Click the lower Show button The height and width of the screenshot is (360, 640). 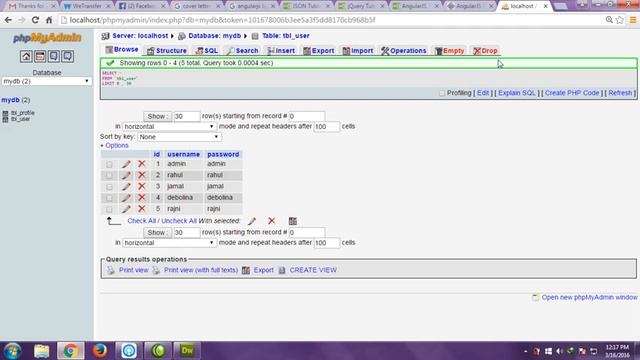157,233
